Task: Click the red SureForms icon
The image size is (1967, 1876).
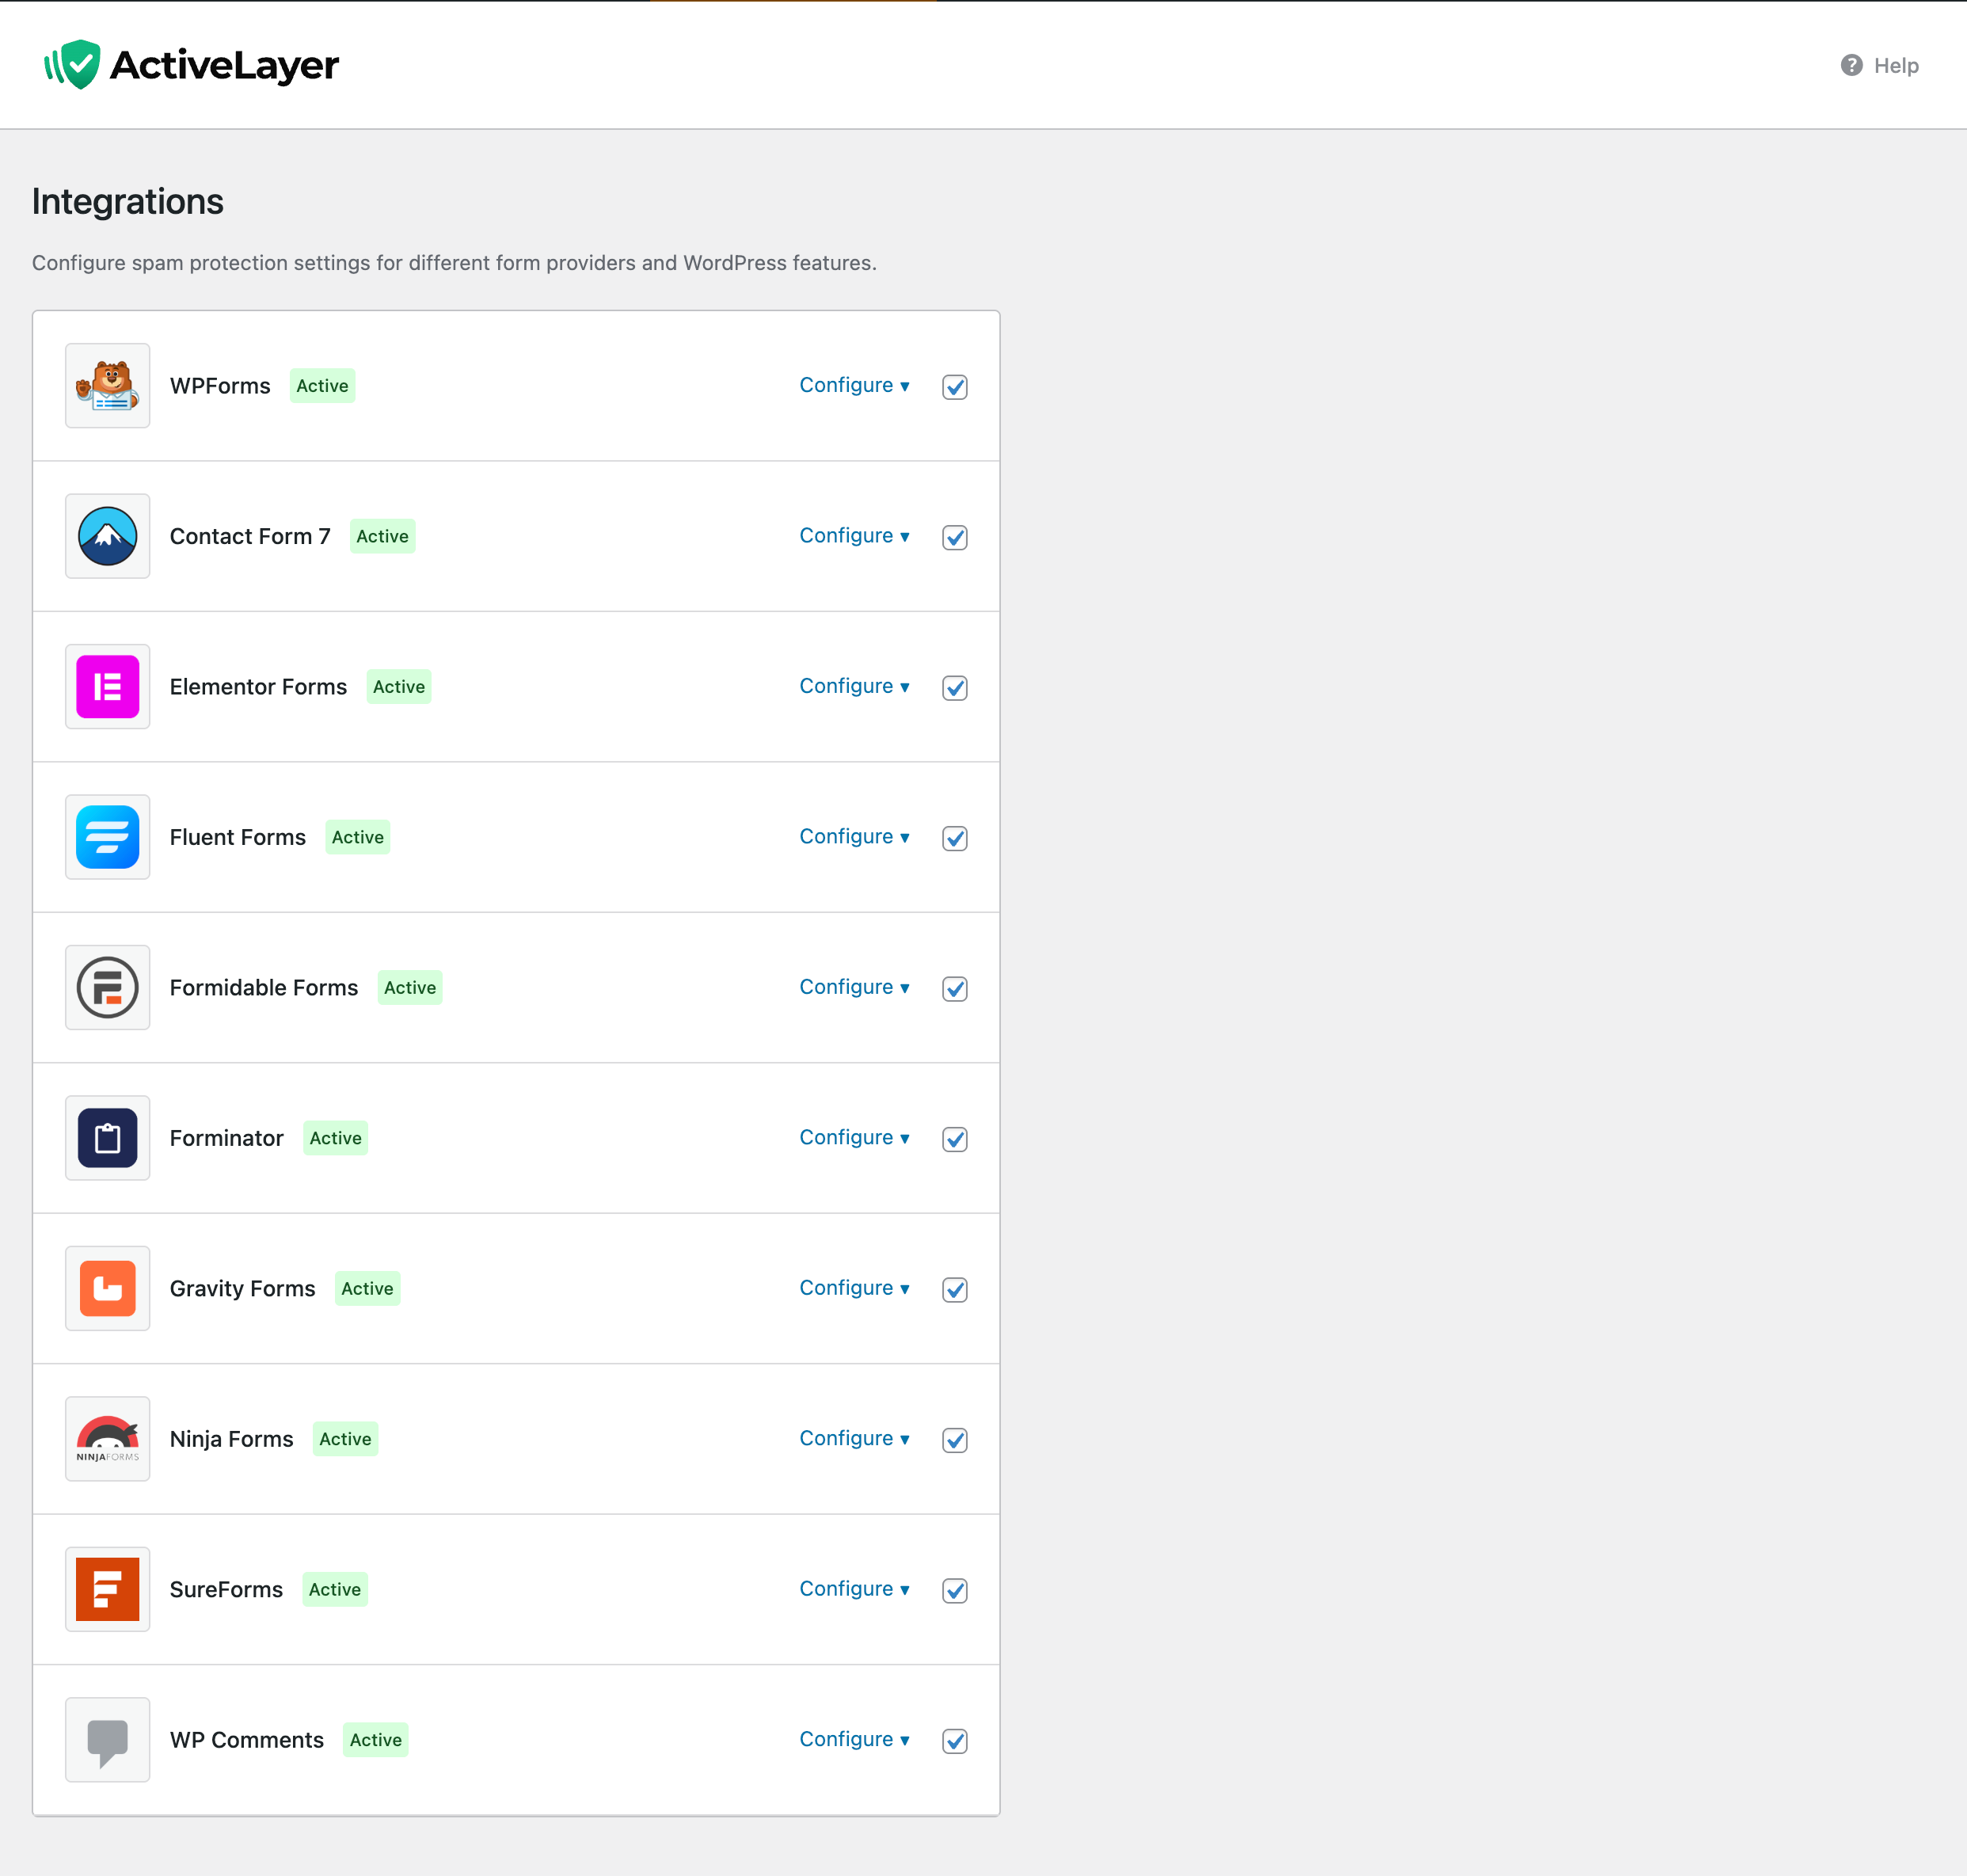Action: click(108, 1589)
